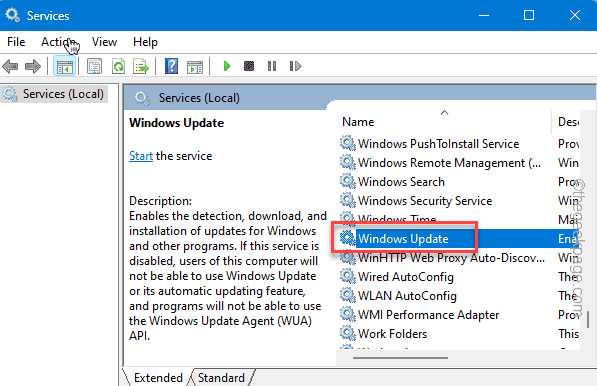Click the Start the service link

(141, 156)
